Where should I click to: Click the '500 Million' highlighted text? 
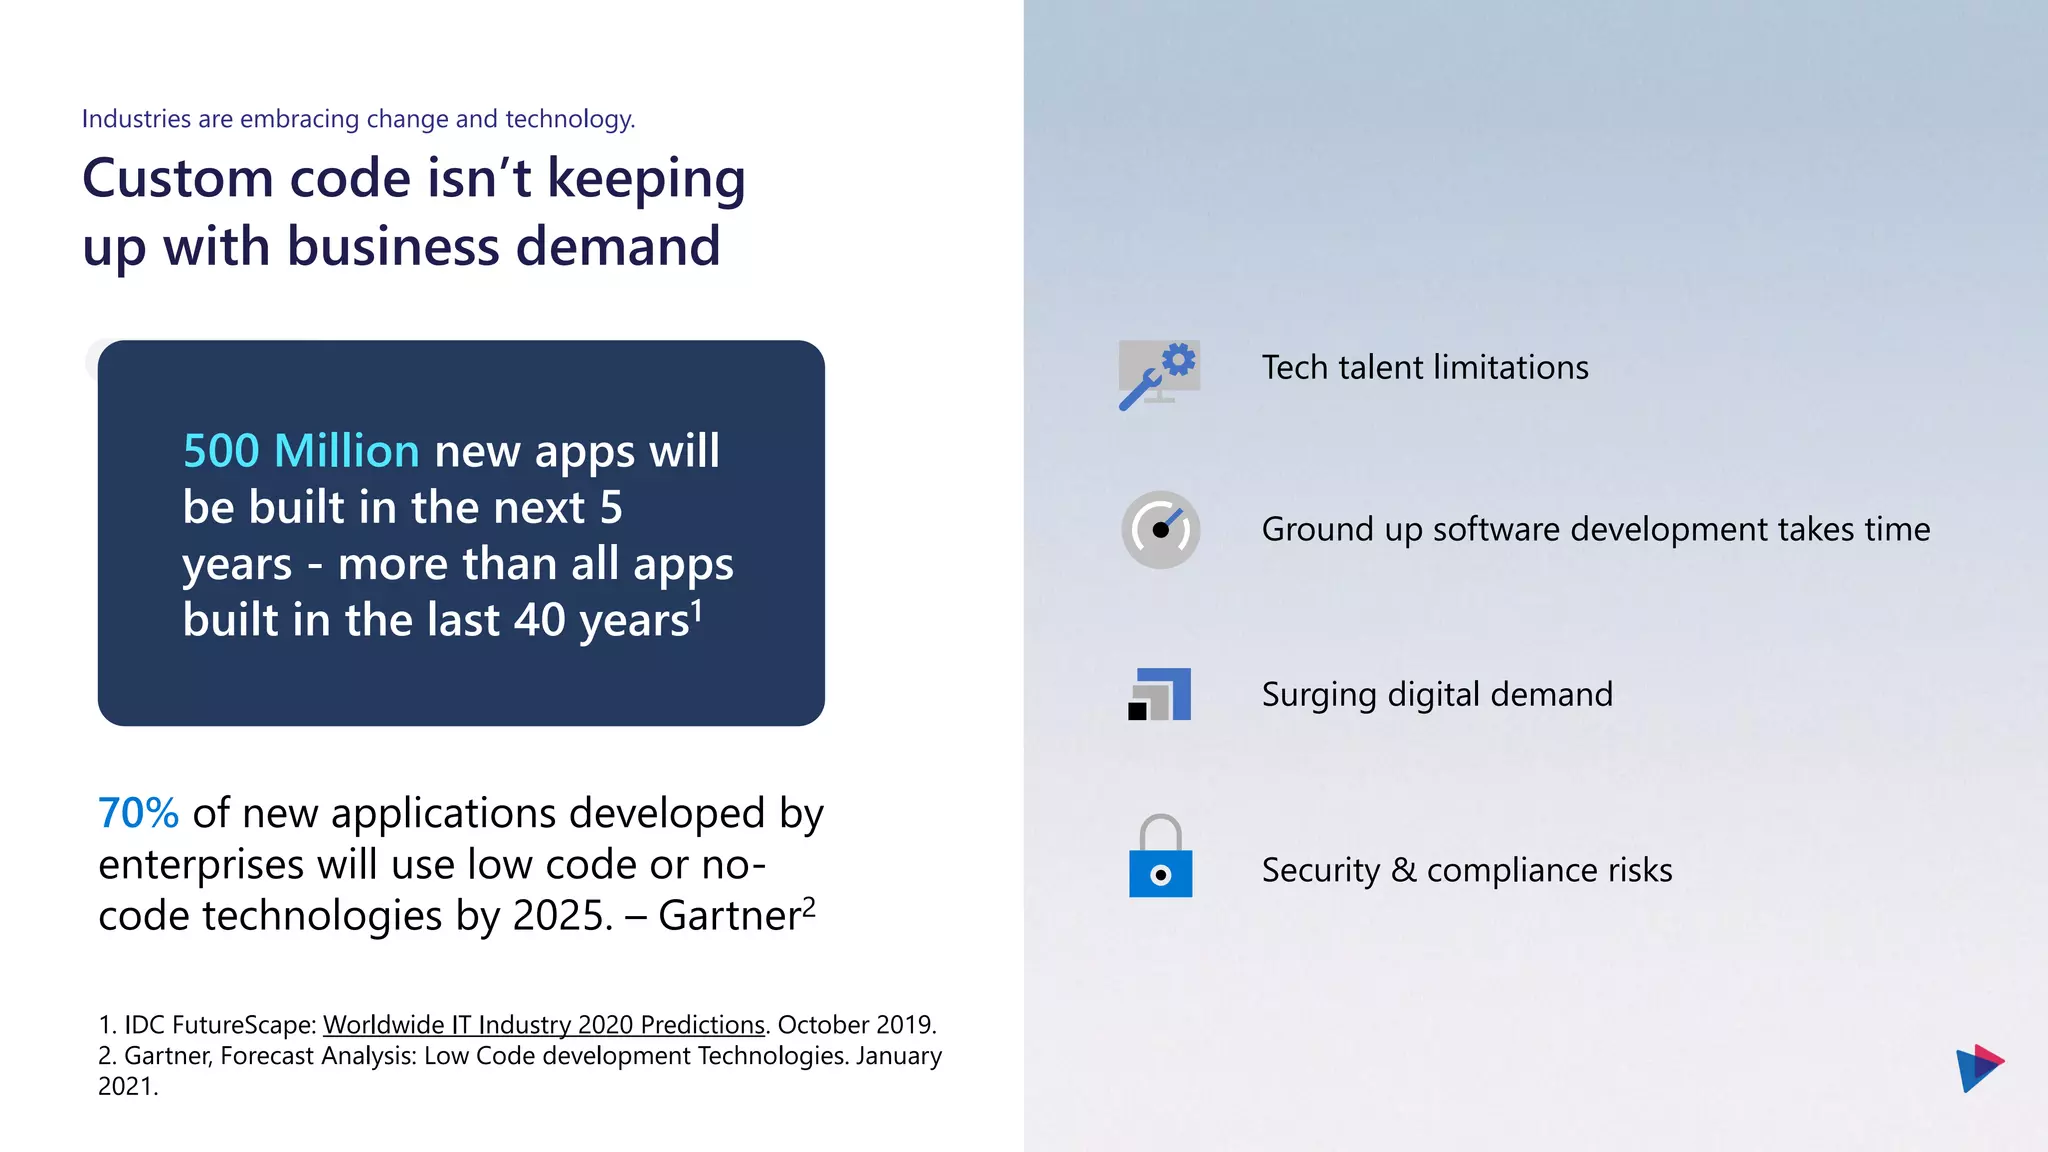tap(301, 451)
